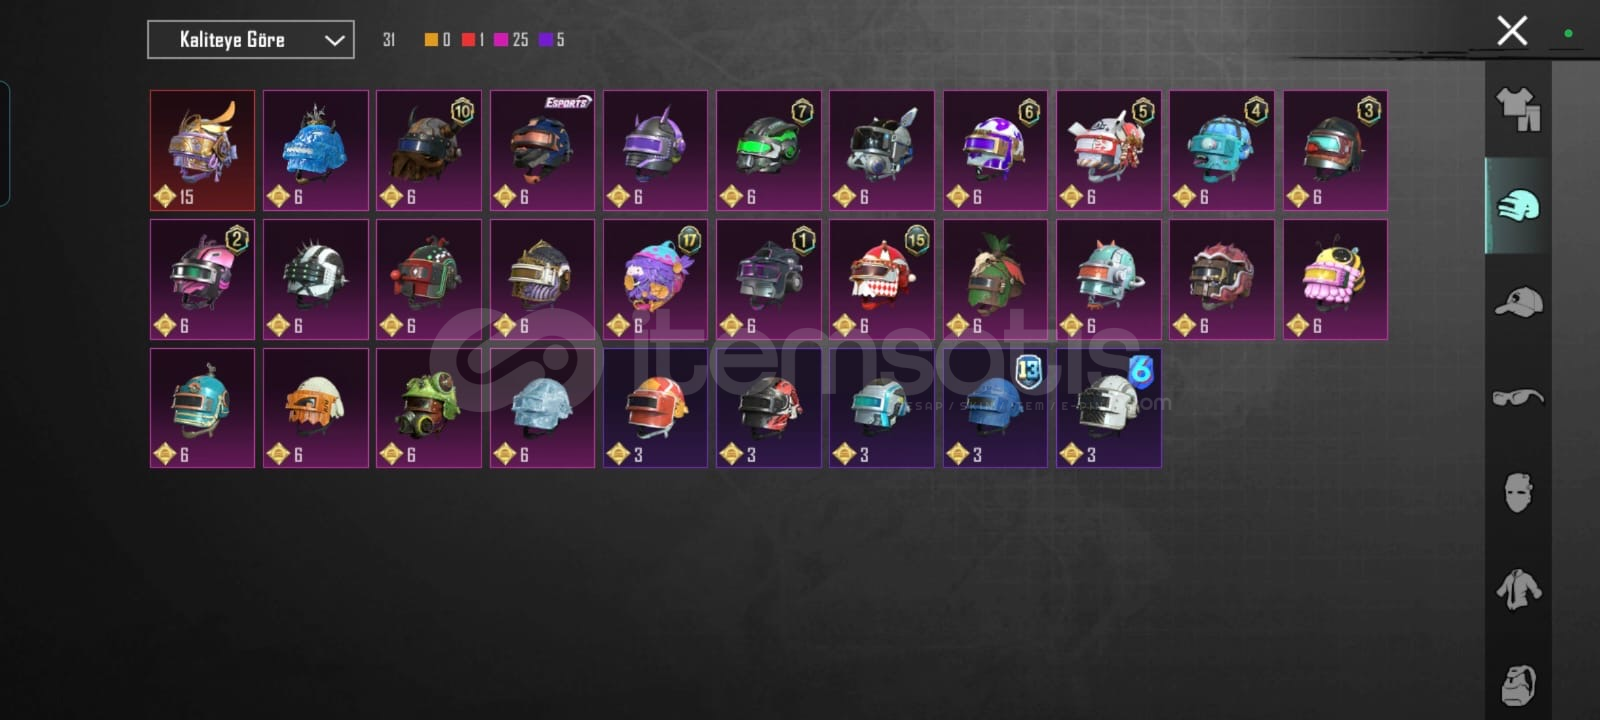Select the yellow bee helmet with pink frills

point(1335,280)
